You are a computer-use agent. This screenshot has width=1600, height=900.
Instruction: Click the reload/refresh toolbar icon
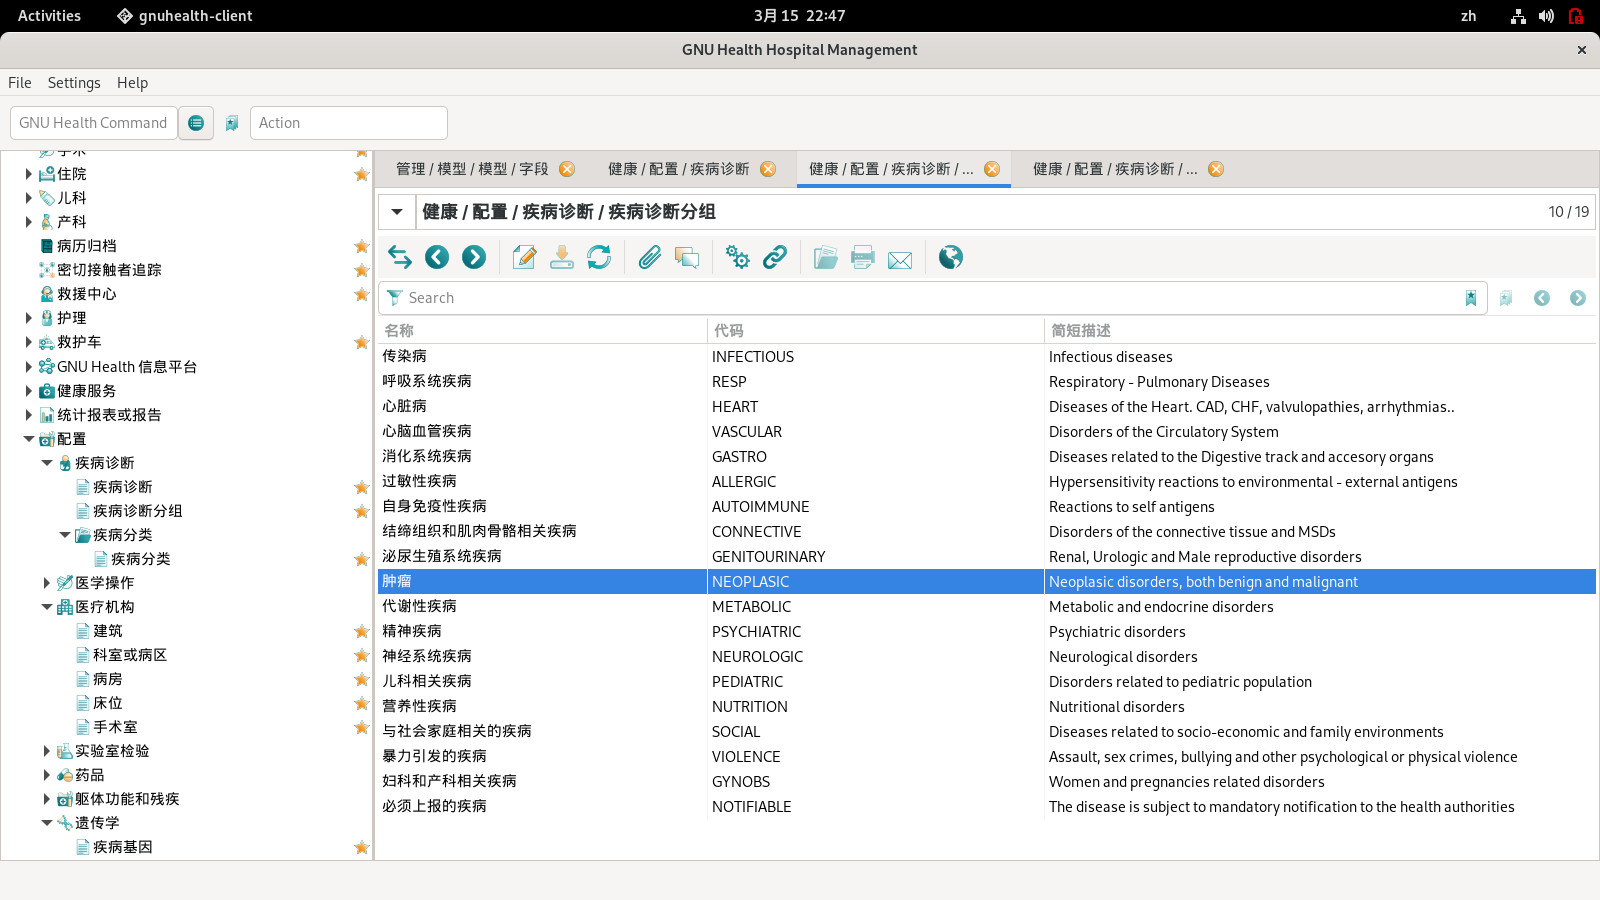(599, 258)
